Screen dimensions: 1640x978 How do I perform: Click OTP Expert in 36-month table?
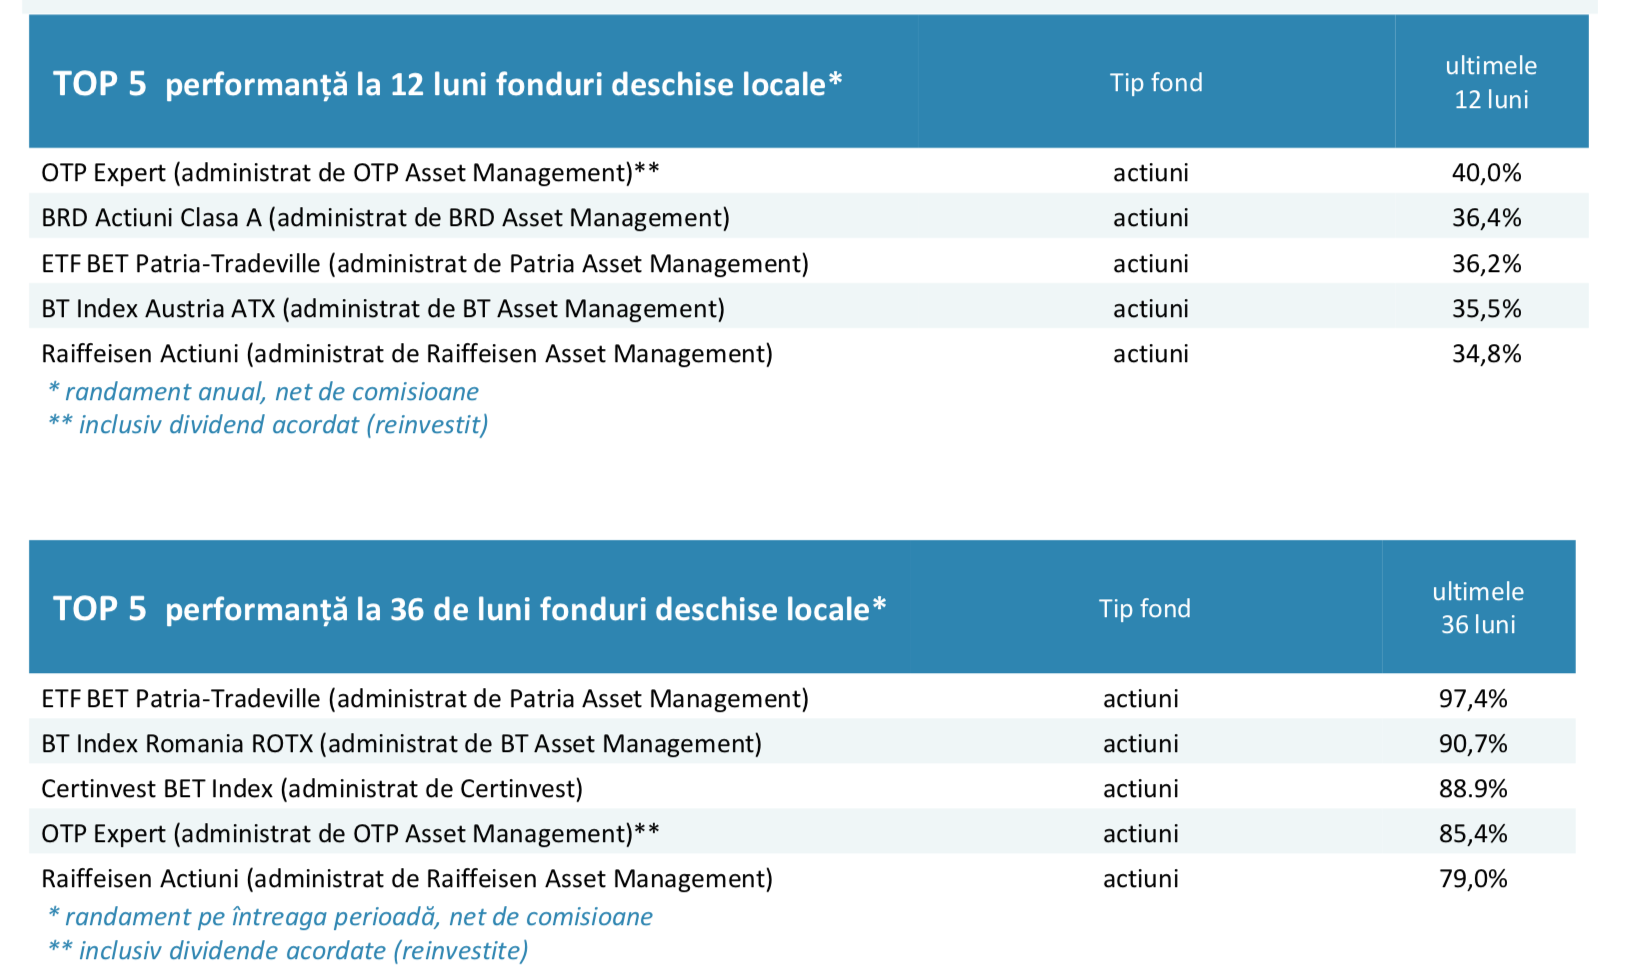pyautogui.click(x=350, y=834)
